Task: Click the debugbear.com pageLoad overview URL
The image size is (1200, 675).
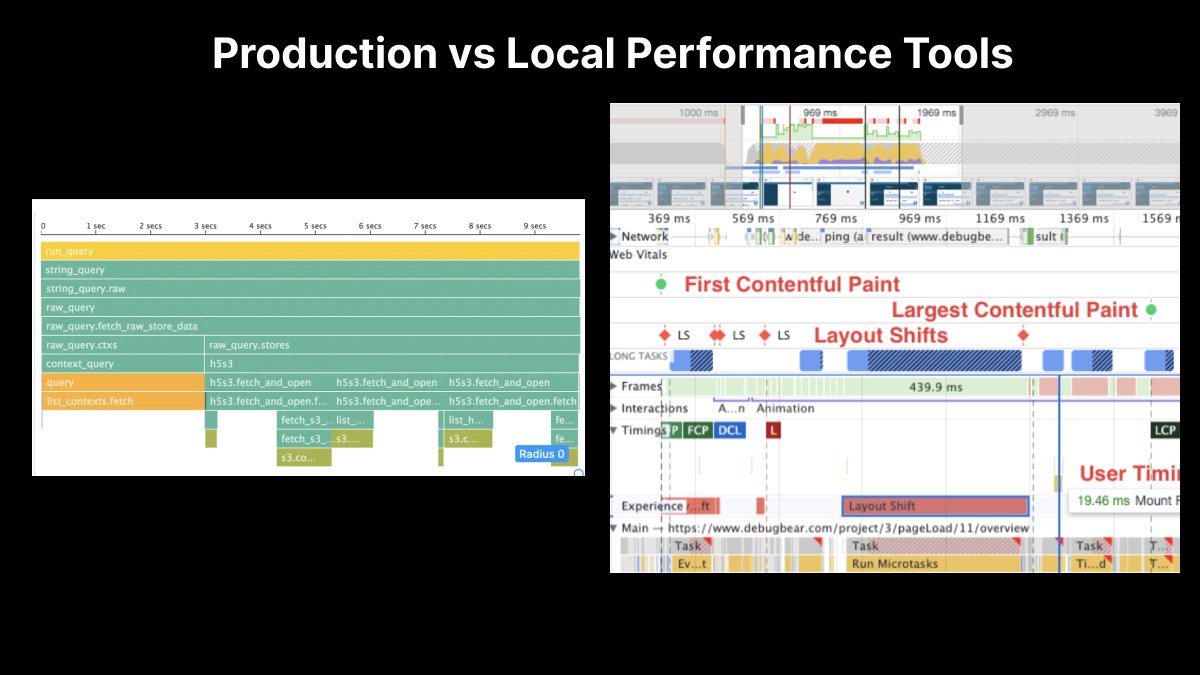Action: [x=847, y=527]
